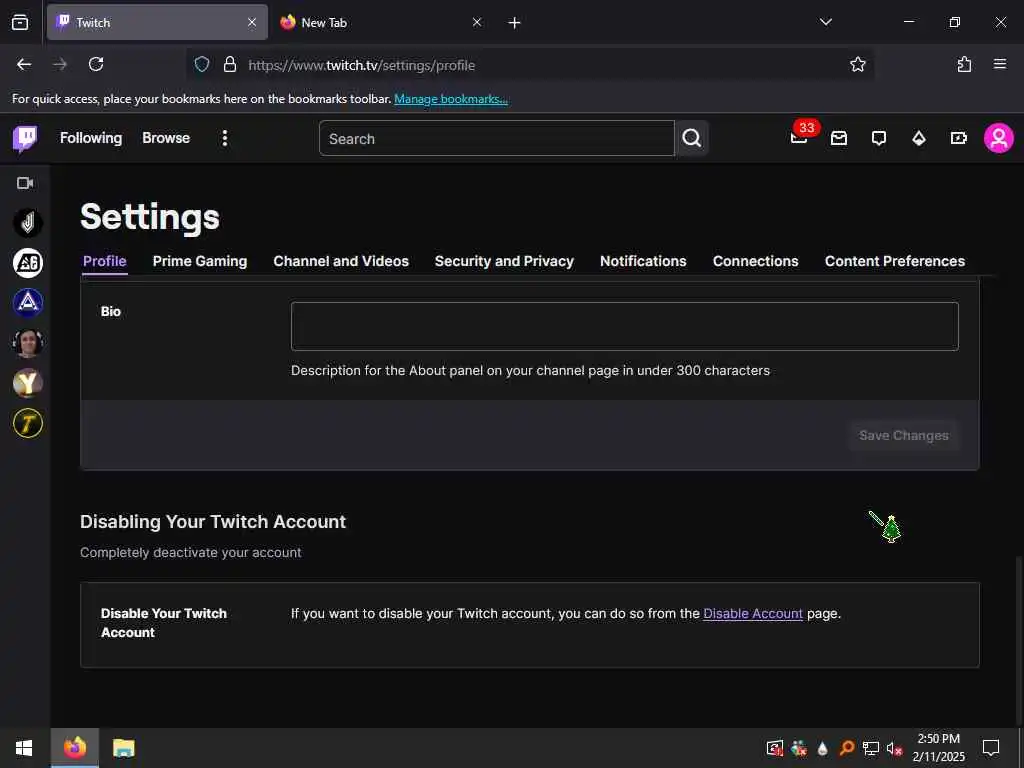Viewport: 1024px width, 768px height.
Task: Open the Firefox hamburger application menu
Action: [x=1000, y=64]
